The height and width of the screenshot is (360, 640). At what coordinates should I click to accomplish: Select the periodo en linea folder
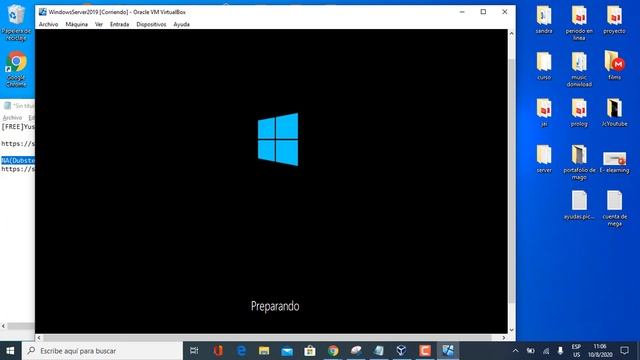pyautogui.click(x=579, y=23)
